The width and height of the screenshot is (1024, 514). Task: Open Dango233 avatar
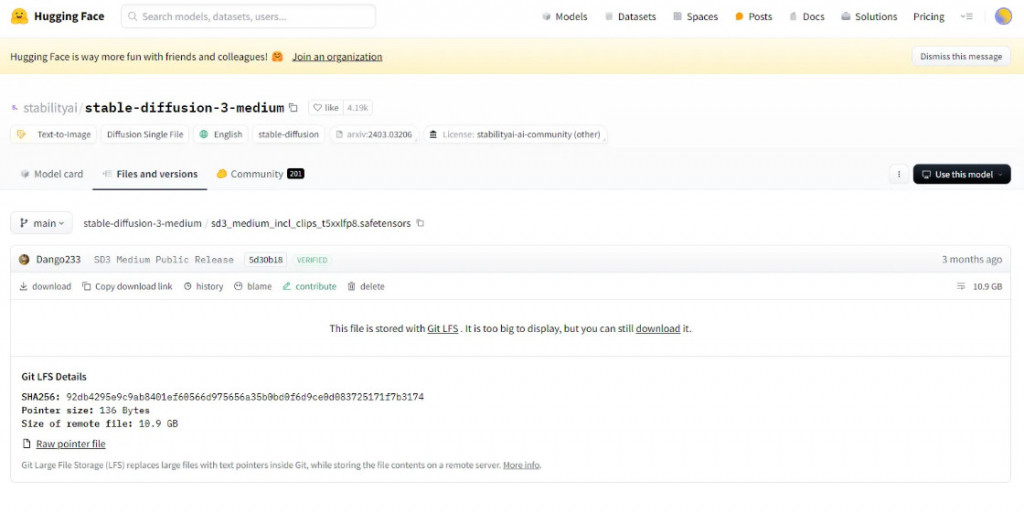pyautogui.click(x=24, y=259)
